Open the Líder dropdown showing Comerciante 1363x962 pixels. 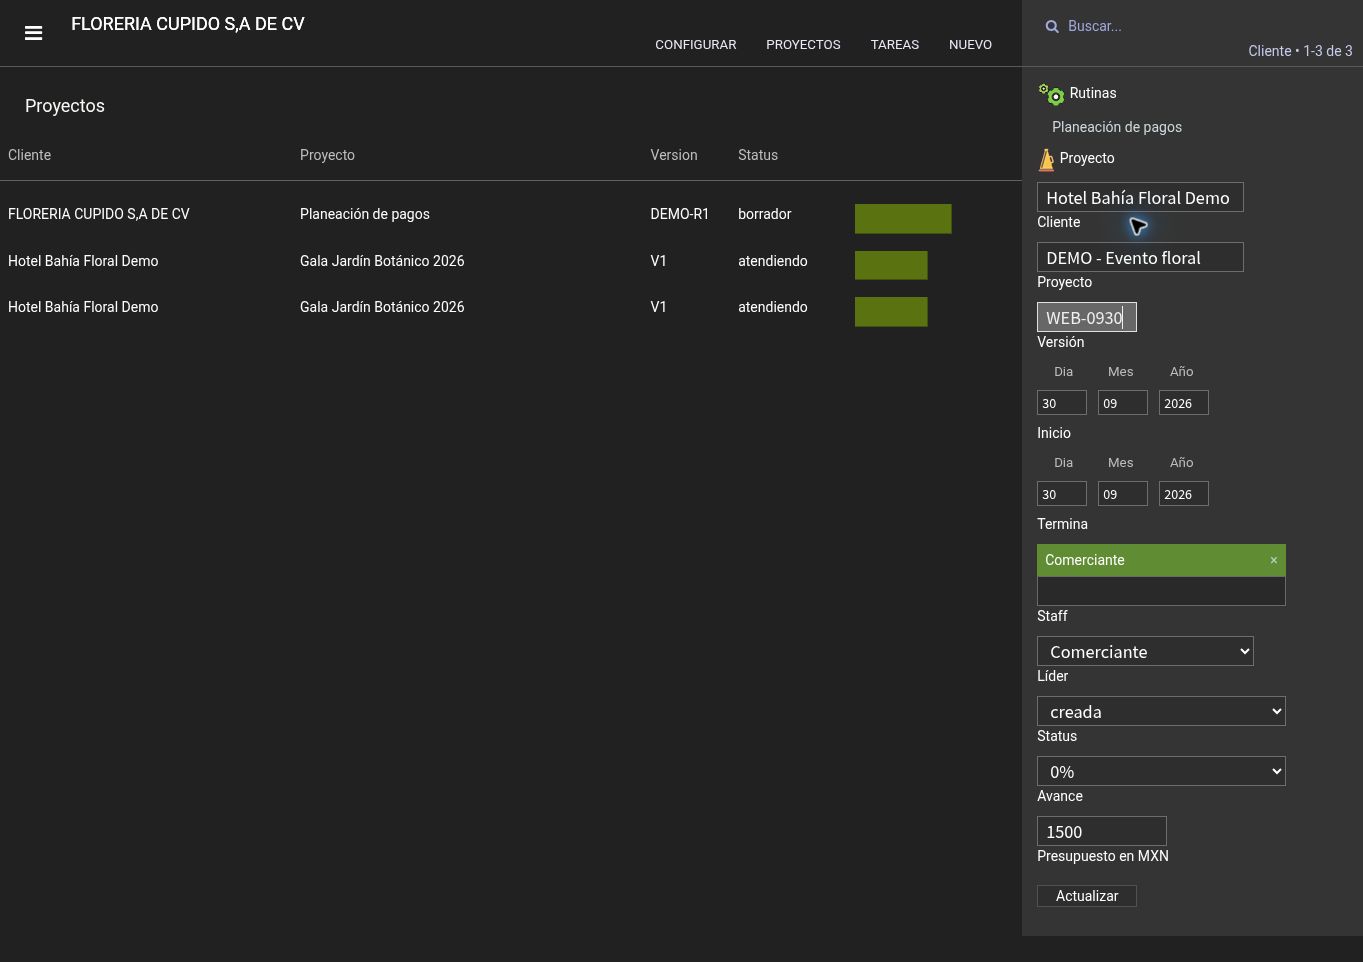pos(1145,651)
